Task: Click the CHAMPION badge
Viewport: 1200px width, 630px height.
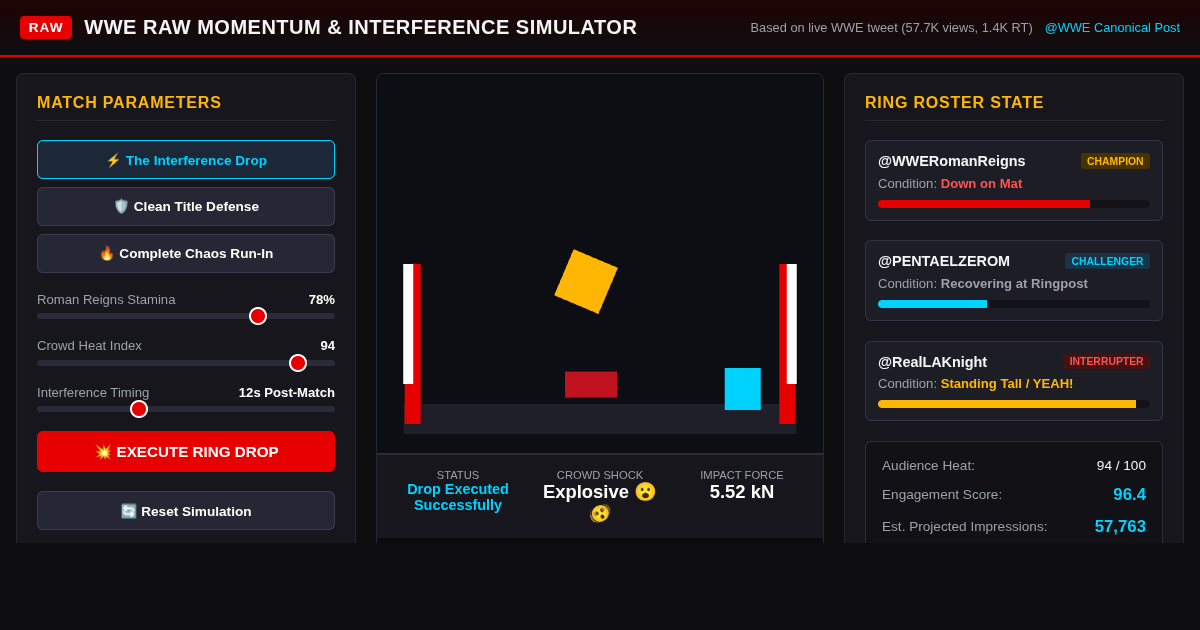Action: [x=1115, y=161]
